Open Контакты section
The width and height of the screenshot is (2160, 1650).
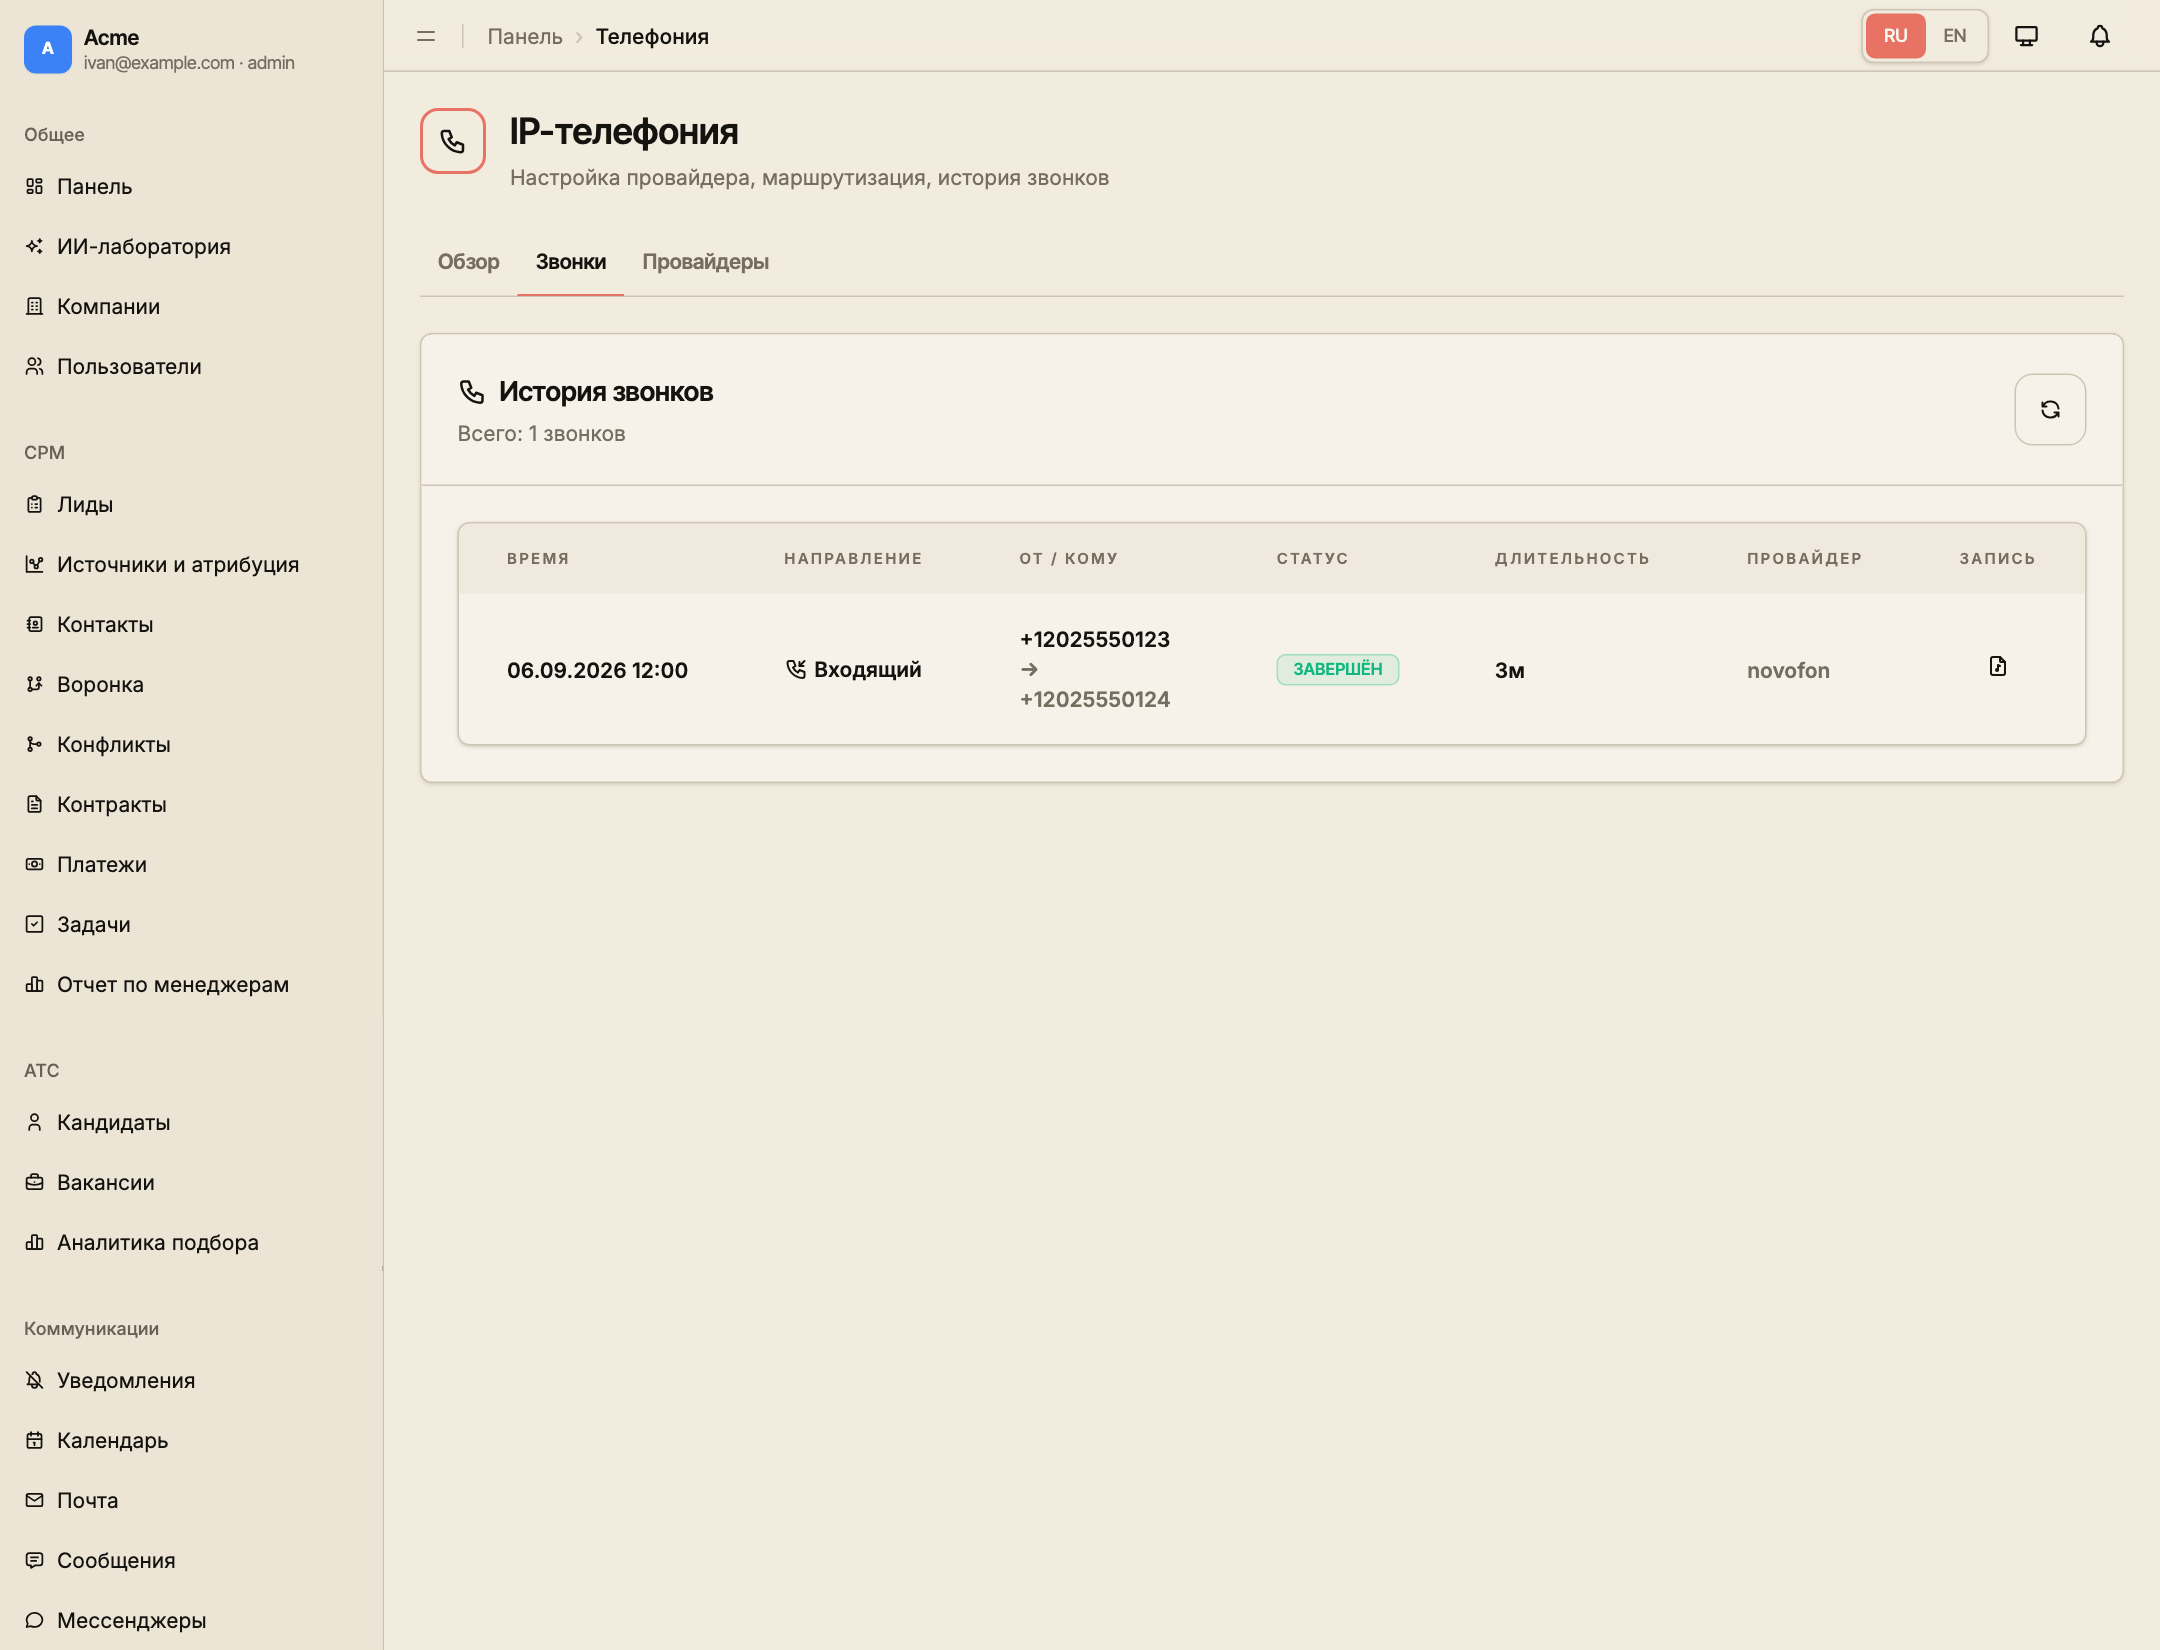[191, 625]
